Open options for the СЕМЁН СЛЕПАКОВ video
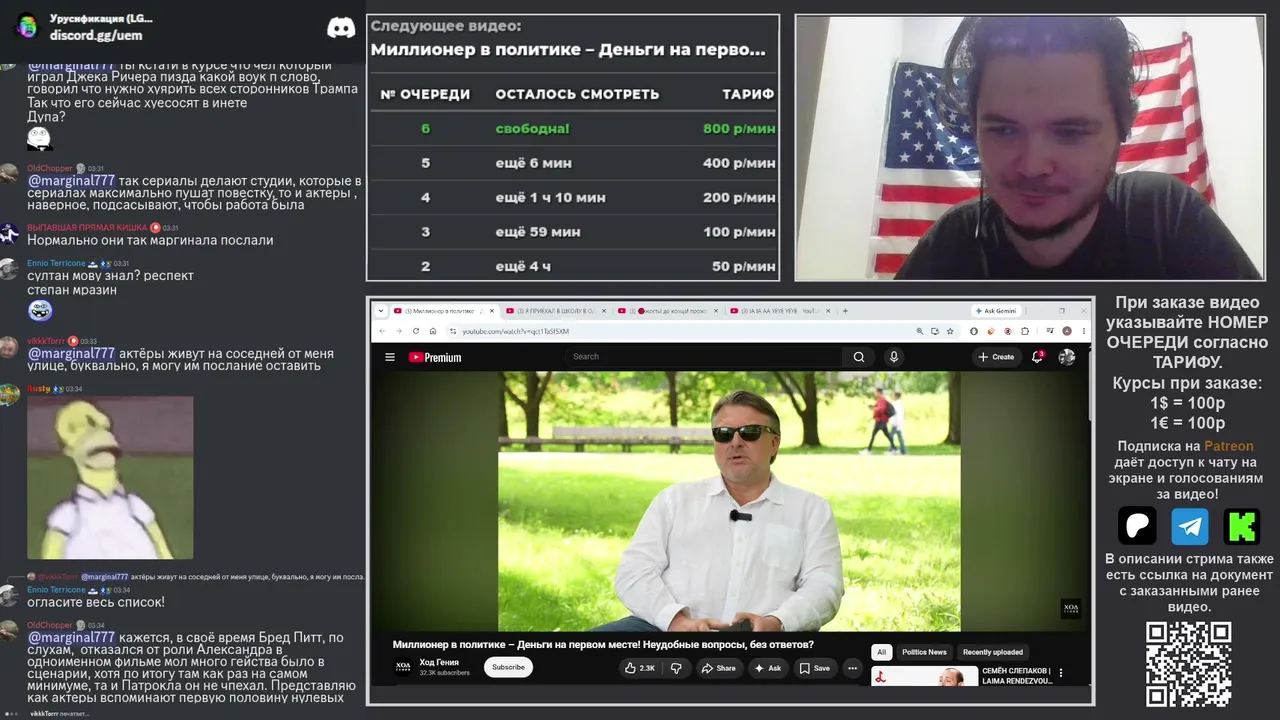The height and width of the screenshot is (720, 1280). pos(1061,674)
